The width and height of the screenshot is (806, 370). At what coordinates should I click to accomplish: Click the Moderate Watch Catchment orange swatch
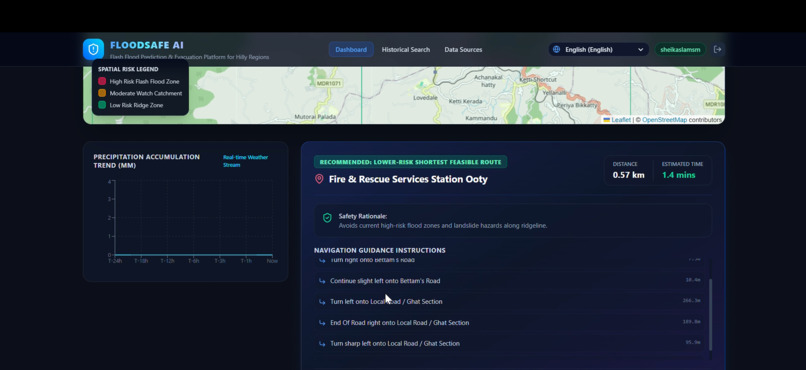[102, 93]
